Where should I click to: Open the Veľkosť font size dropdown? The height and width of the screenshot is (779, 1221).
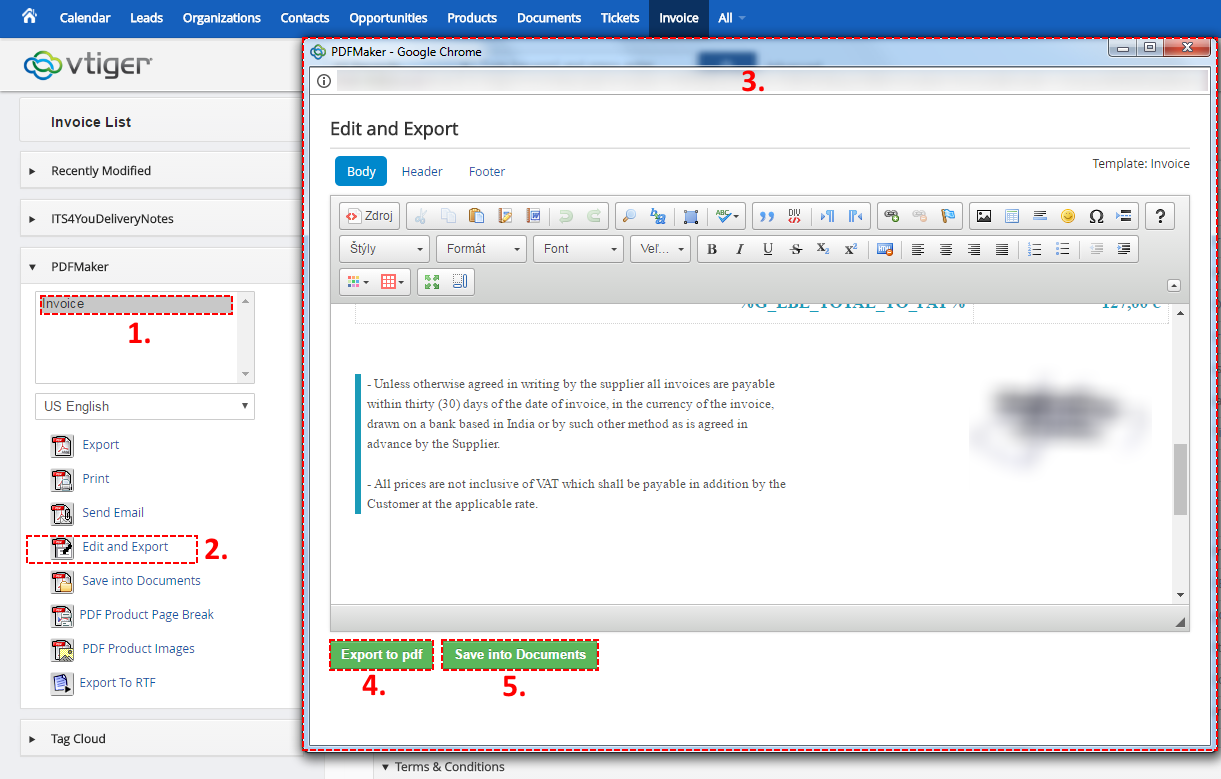[x=660, y=249]
